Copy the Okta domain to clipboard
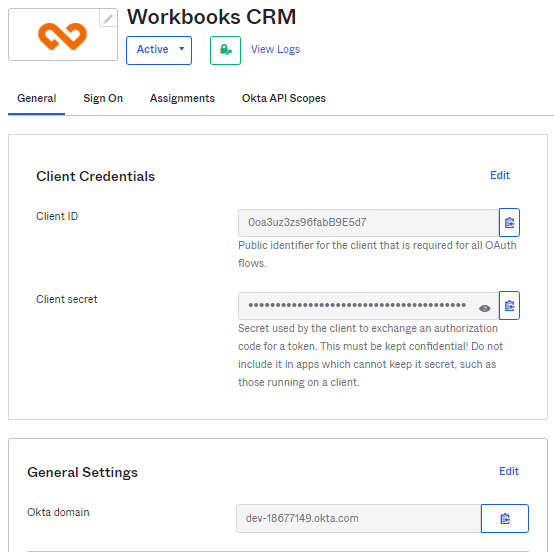This screenshot has height=552, width=554. coord(505,518)
